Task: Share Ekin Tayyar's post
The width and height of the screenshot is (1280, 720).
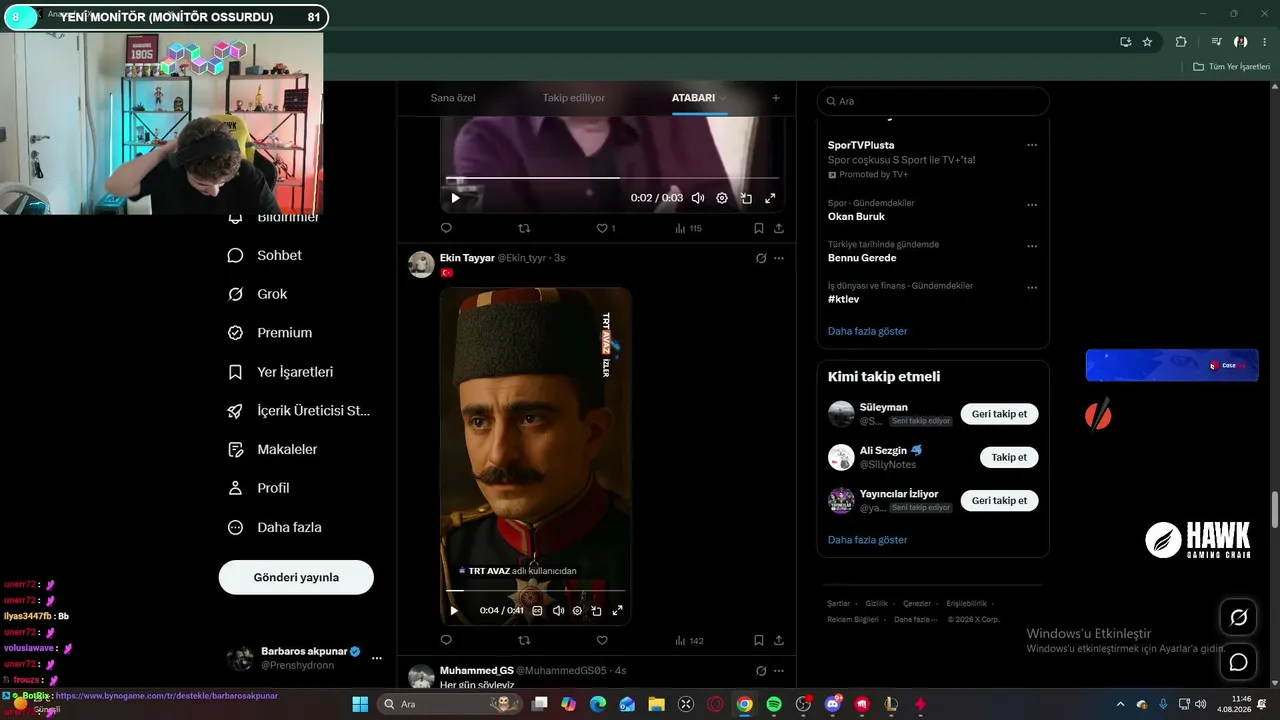Action: 779,640
